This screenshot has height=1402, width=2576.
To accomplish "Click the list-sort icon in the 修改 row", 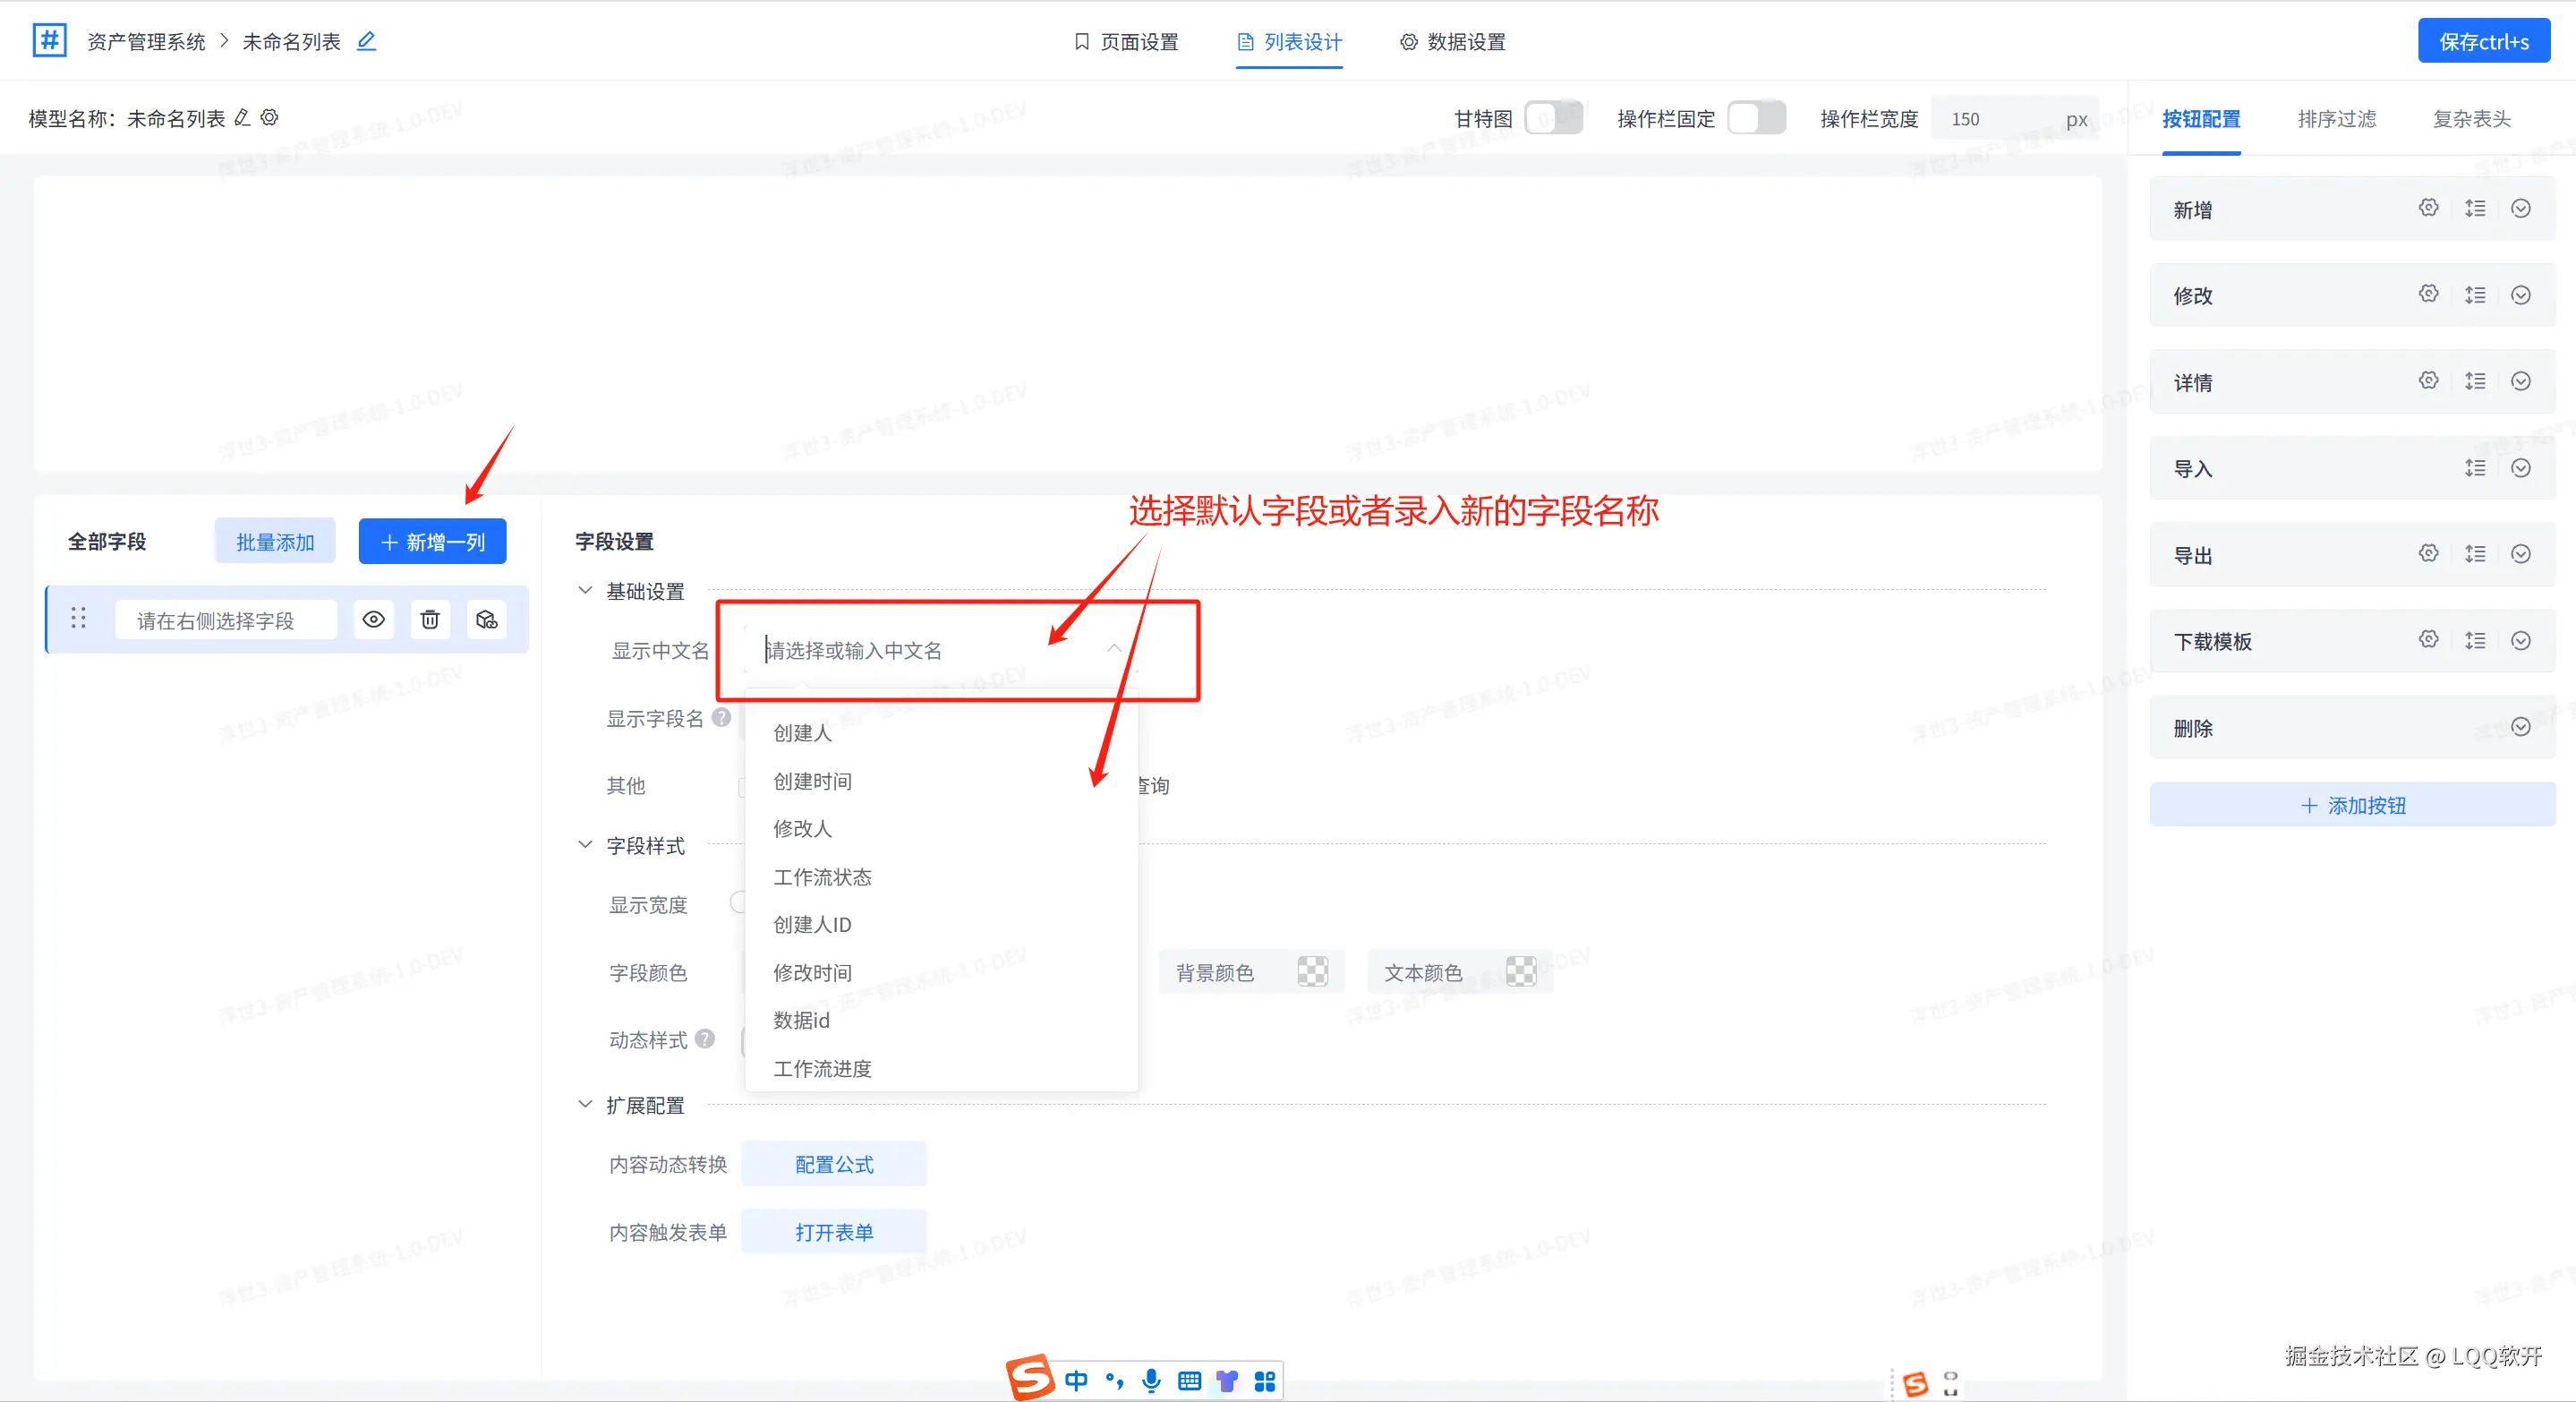I will coord(2475,295).
